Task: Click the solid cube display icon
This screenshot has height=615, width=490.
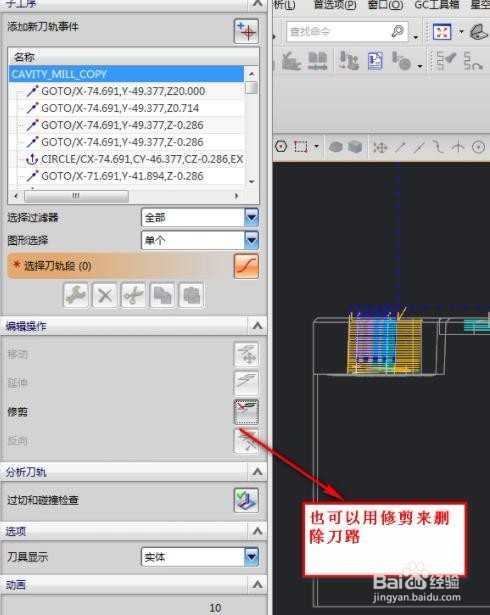Action: coord(355,147)
